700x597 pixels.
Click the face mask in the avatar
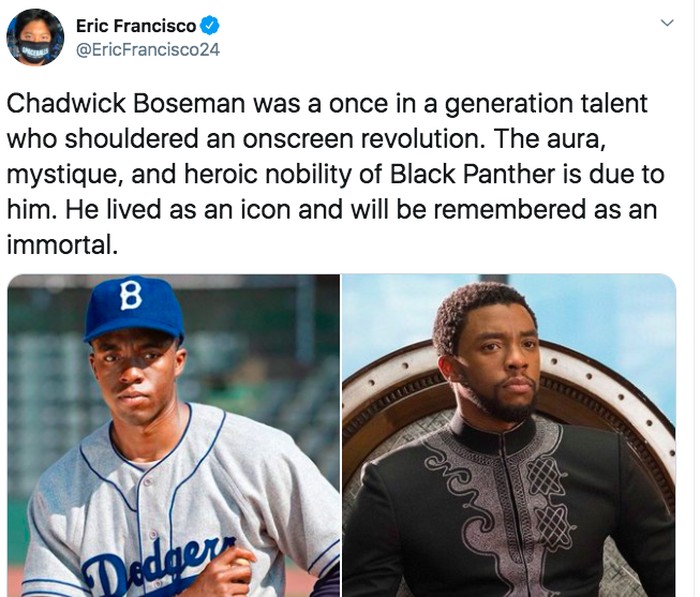[35, 47]
